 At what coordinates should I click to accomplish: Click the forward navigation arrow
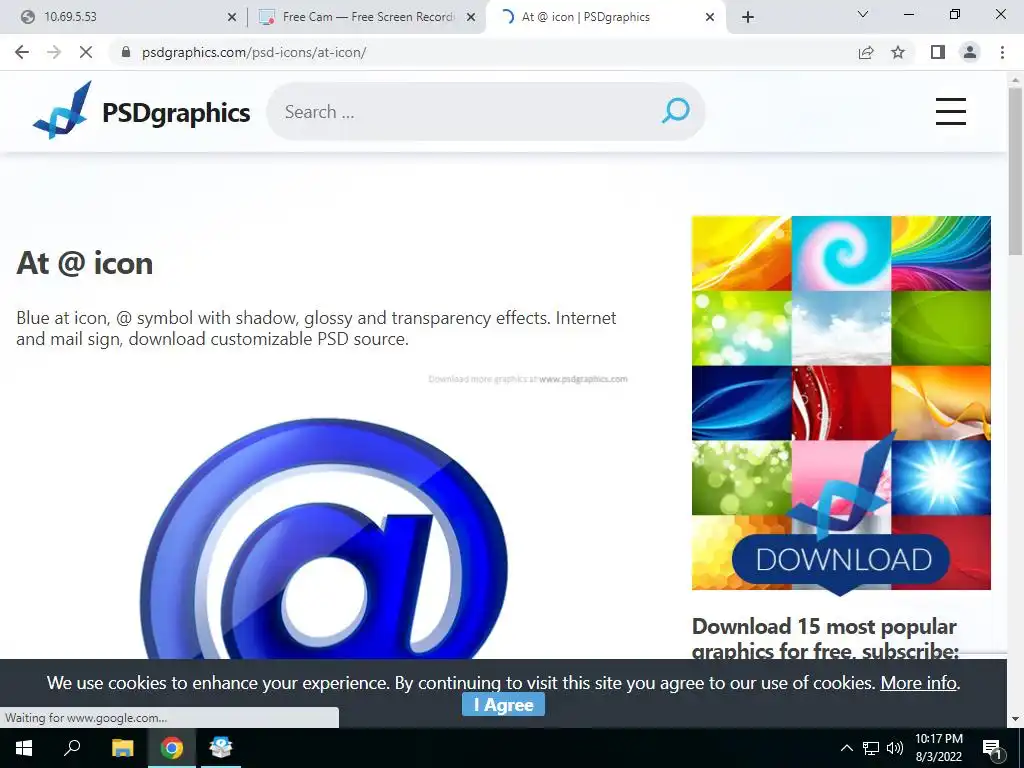pyautogui.click(x=54, y=52)
